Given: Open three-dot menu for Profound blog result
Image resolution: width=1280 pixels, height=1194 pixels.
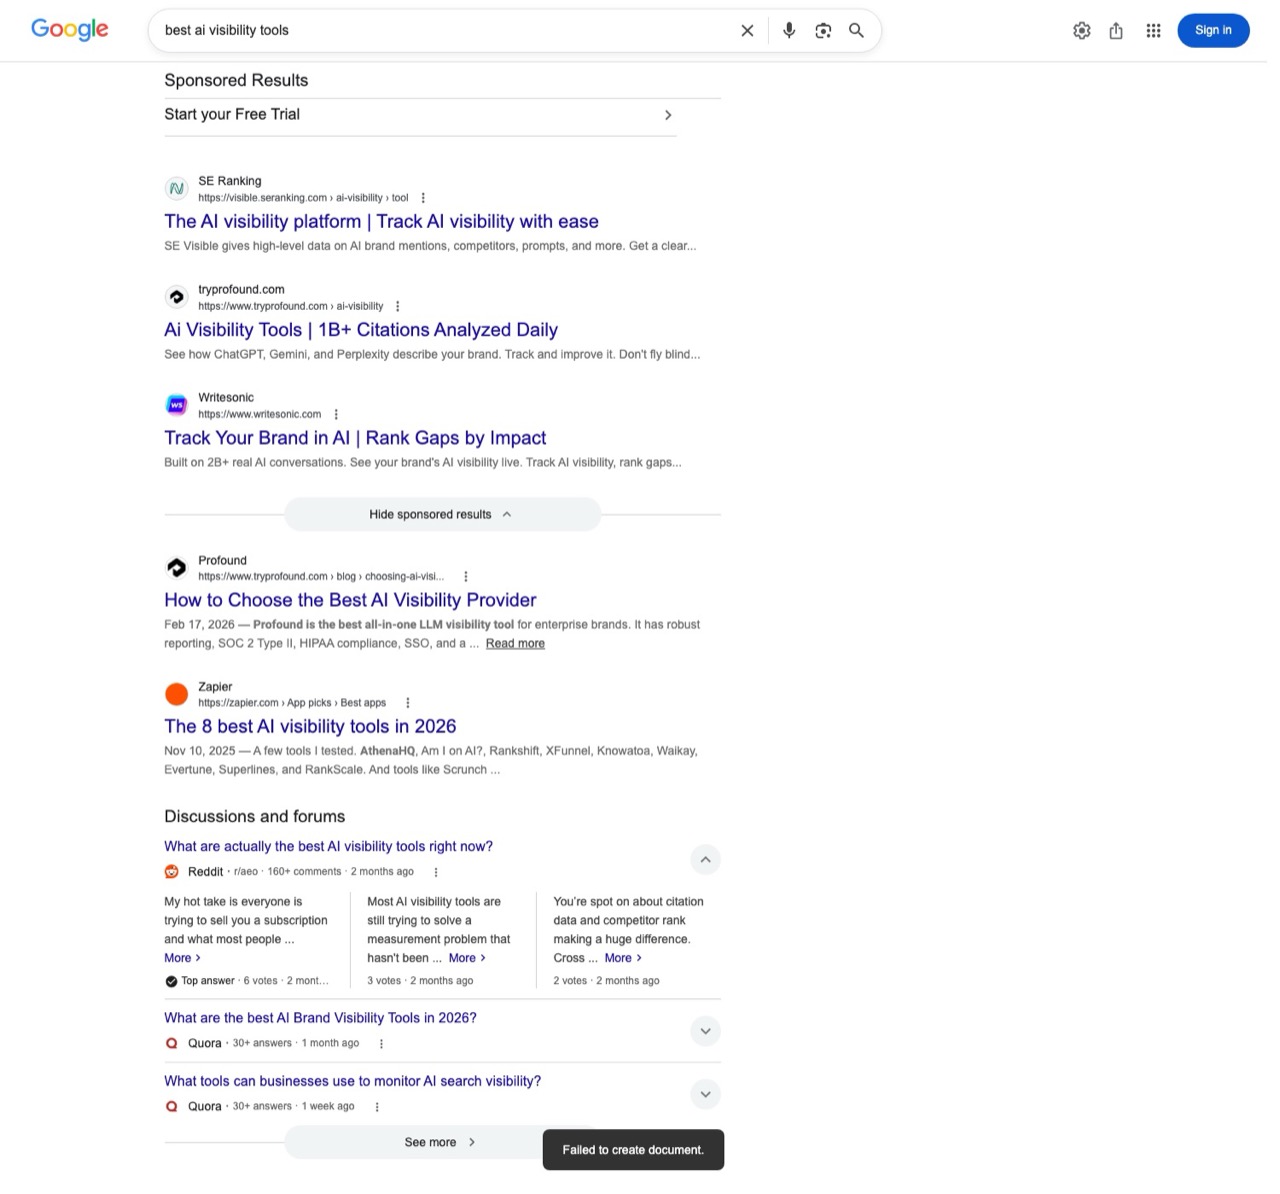Looking at the screenshot, I should (466, 577).
